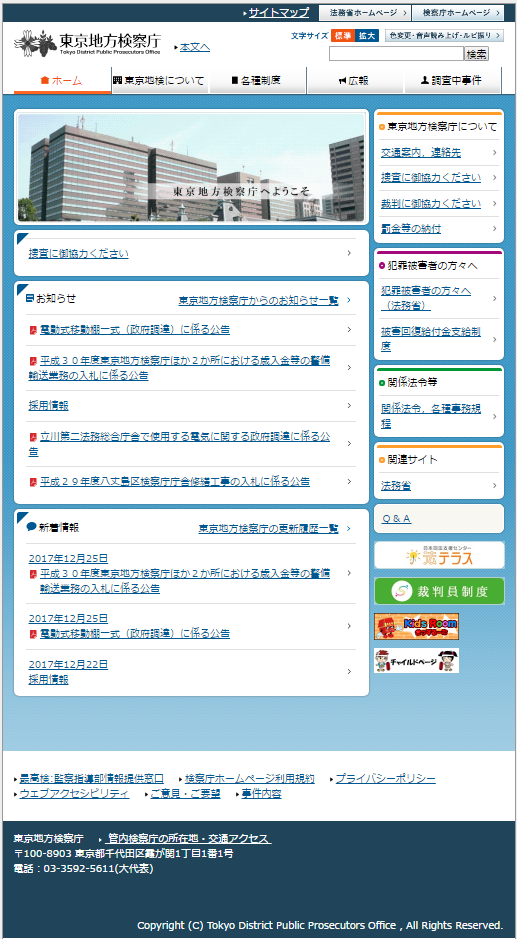Open 東京地方検察庁の更新履歴一覧

(x=269, y=529)
